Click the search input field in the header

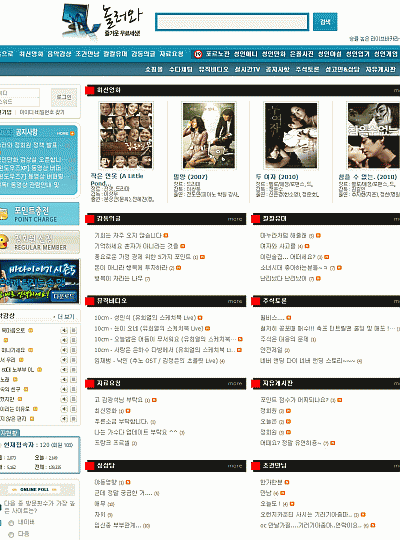click(x=232, y=22)
